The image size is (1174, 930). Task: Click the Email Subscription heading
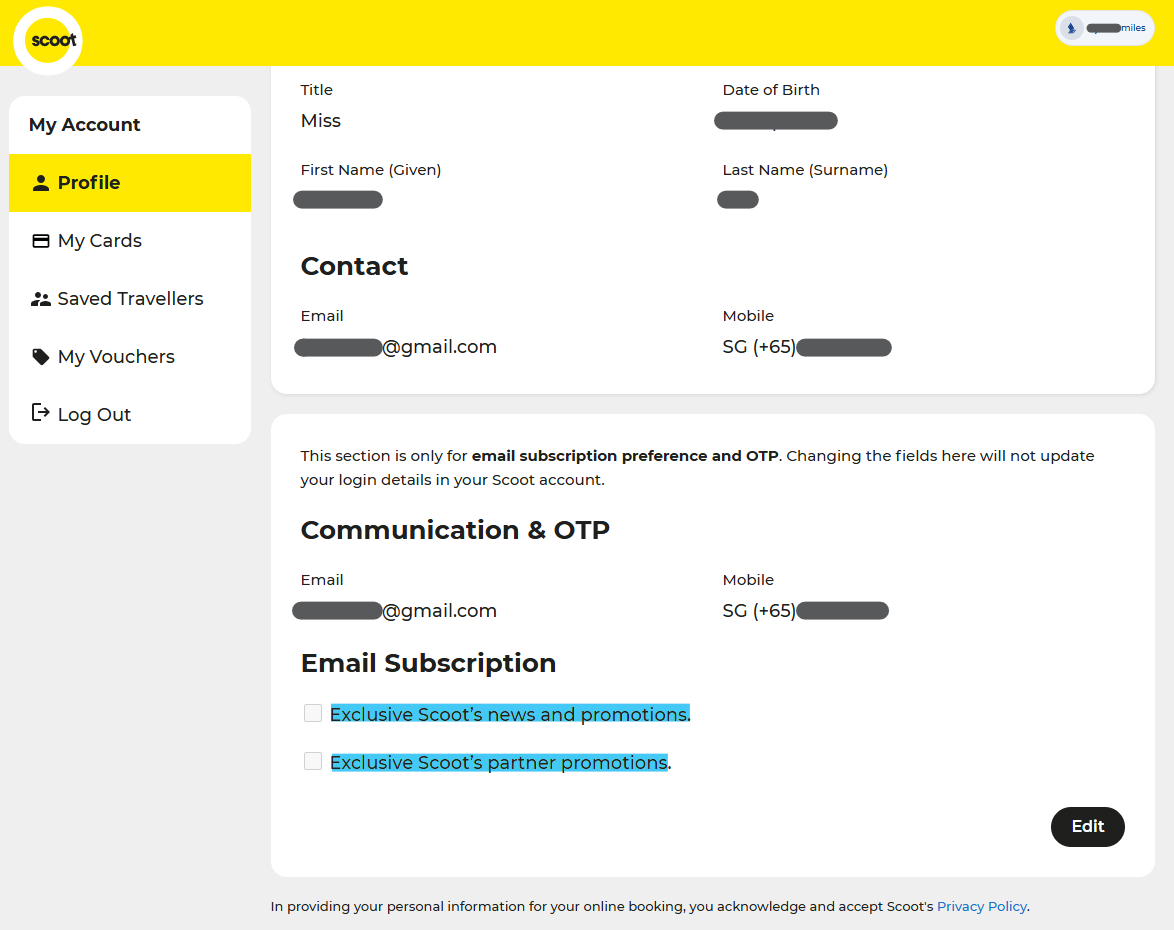pyautogui.click(x=428, y=663)
